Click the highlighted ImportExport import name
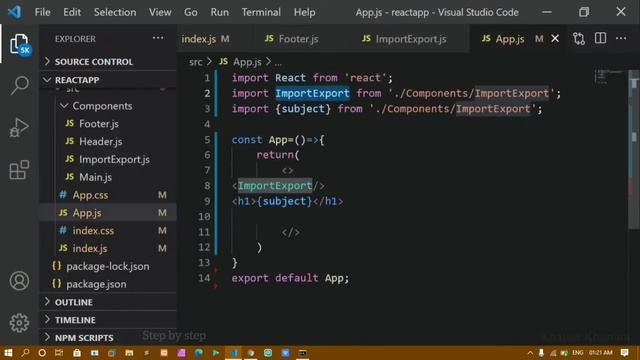Viewport: 640px width, 360px height. pyautogui.click(x=312, y=93)
